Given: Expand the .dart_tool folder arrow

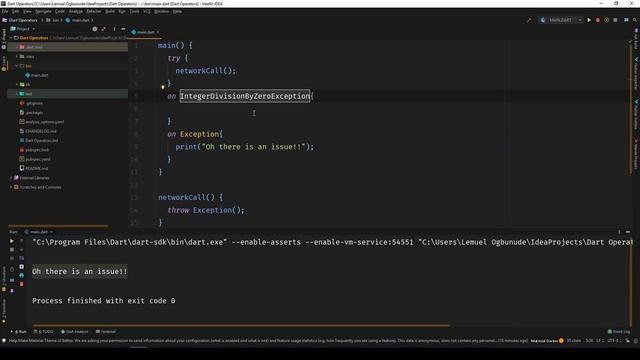Looking at the screenshot, I should pos(16,47).
